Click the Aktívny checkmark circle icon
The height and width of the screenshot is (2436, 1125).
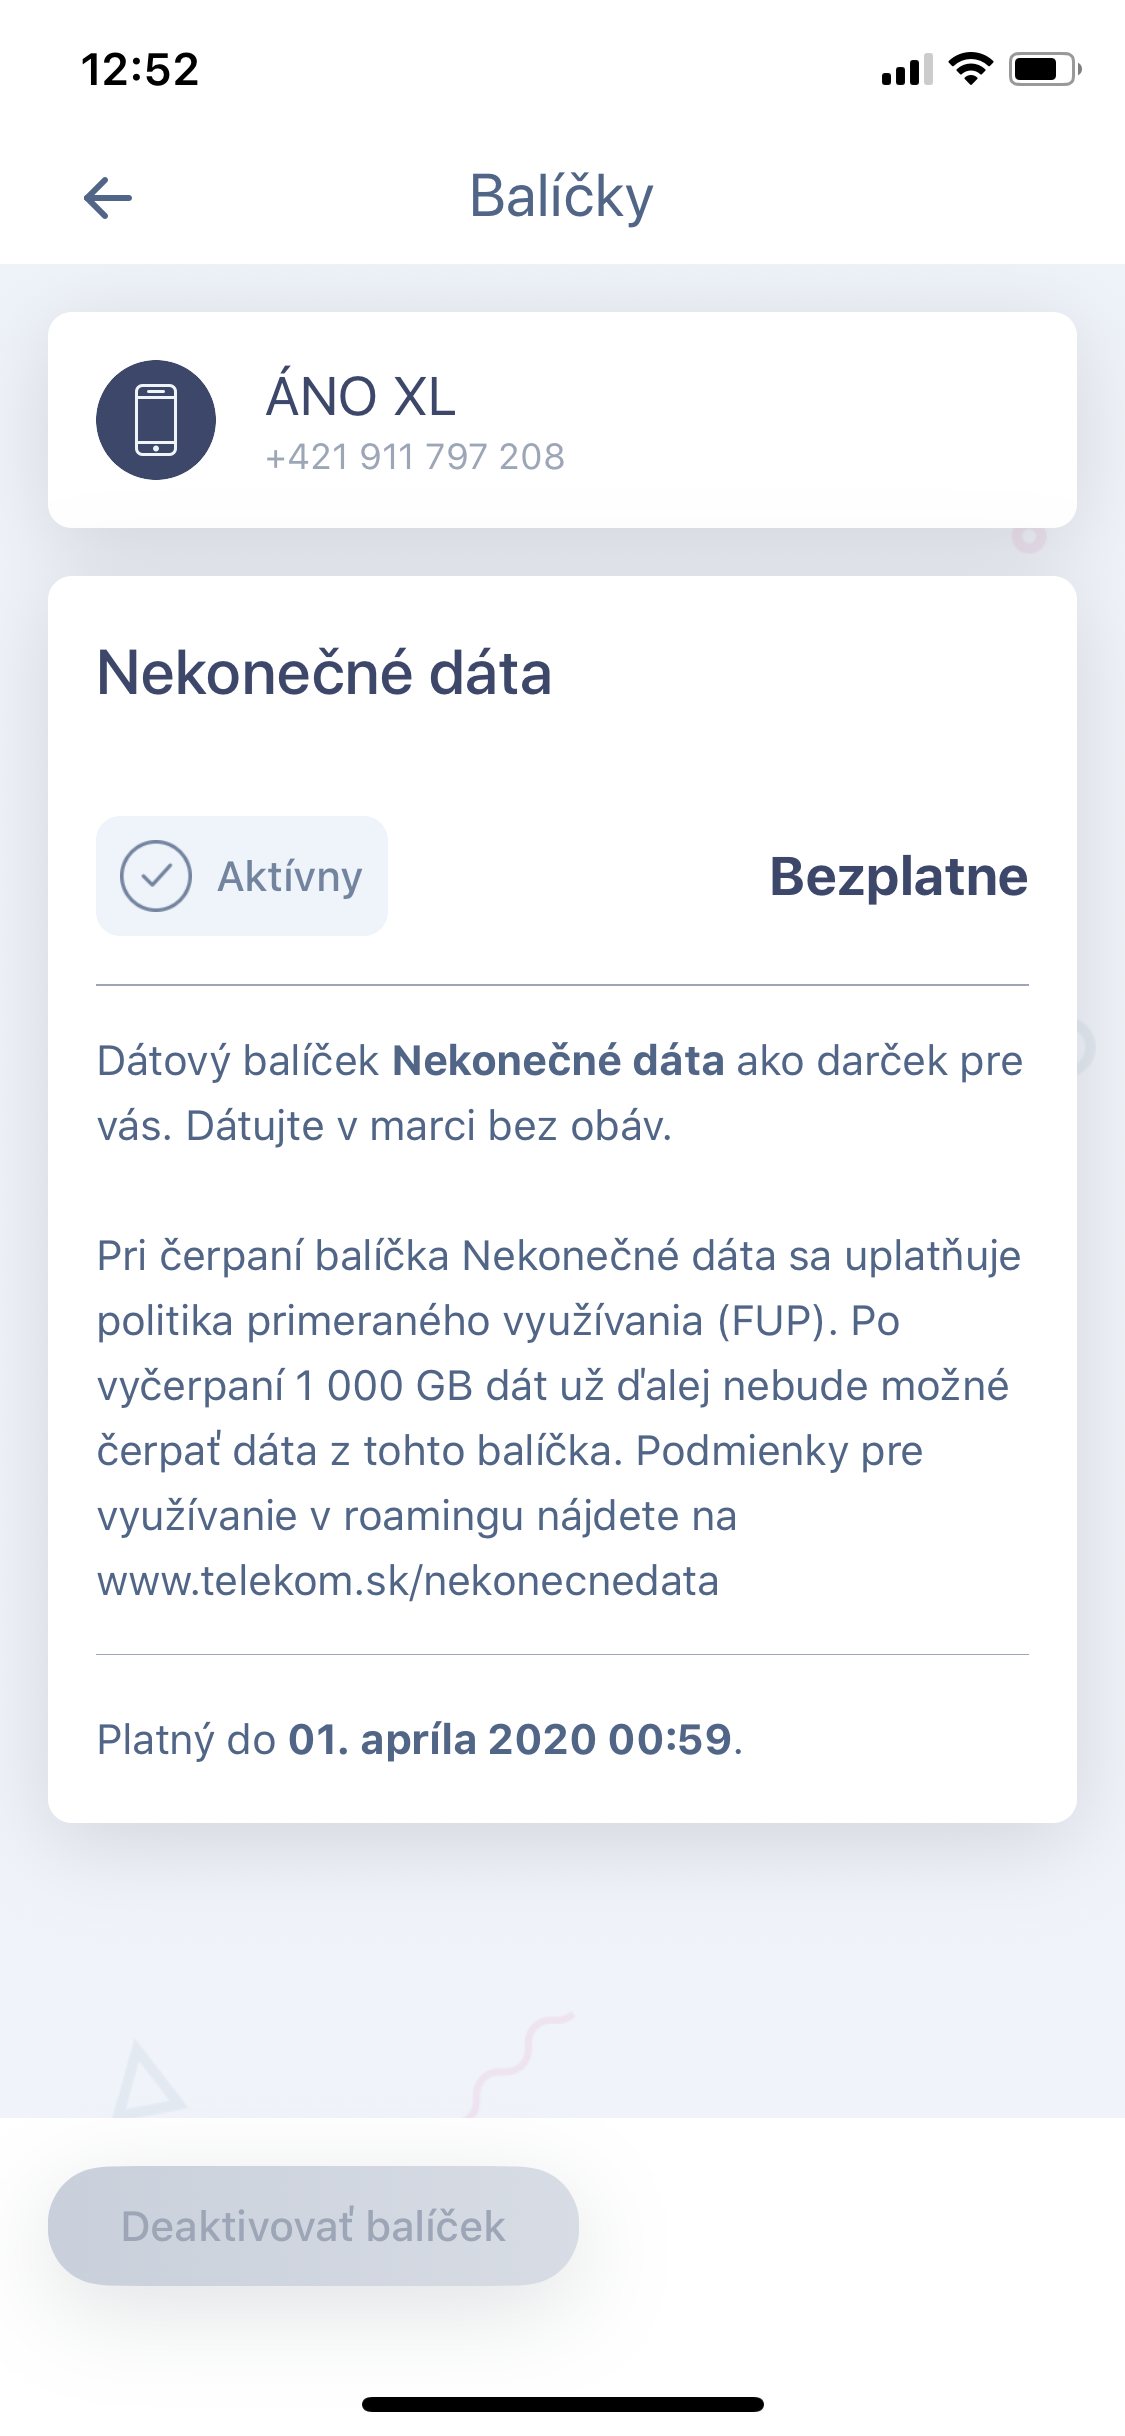click(x=156, y=876)
